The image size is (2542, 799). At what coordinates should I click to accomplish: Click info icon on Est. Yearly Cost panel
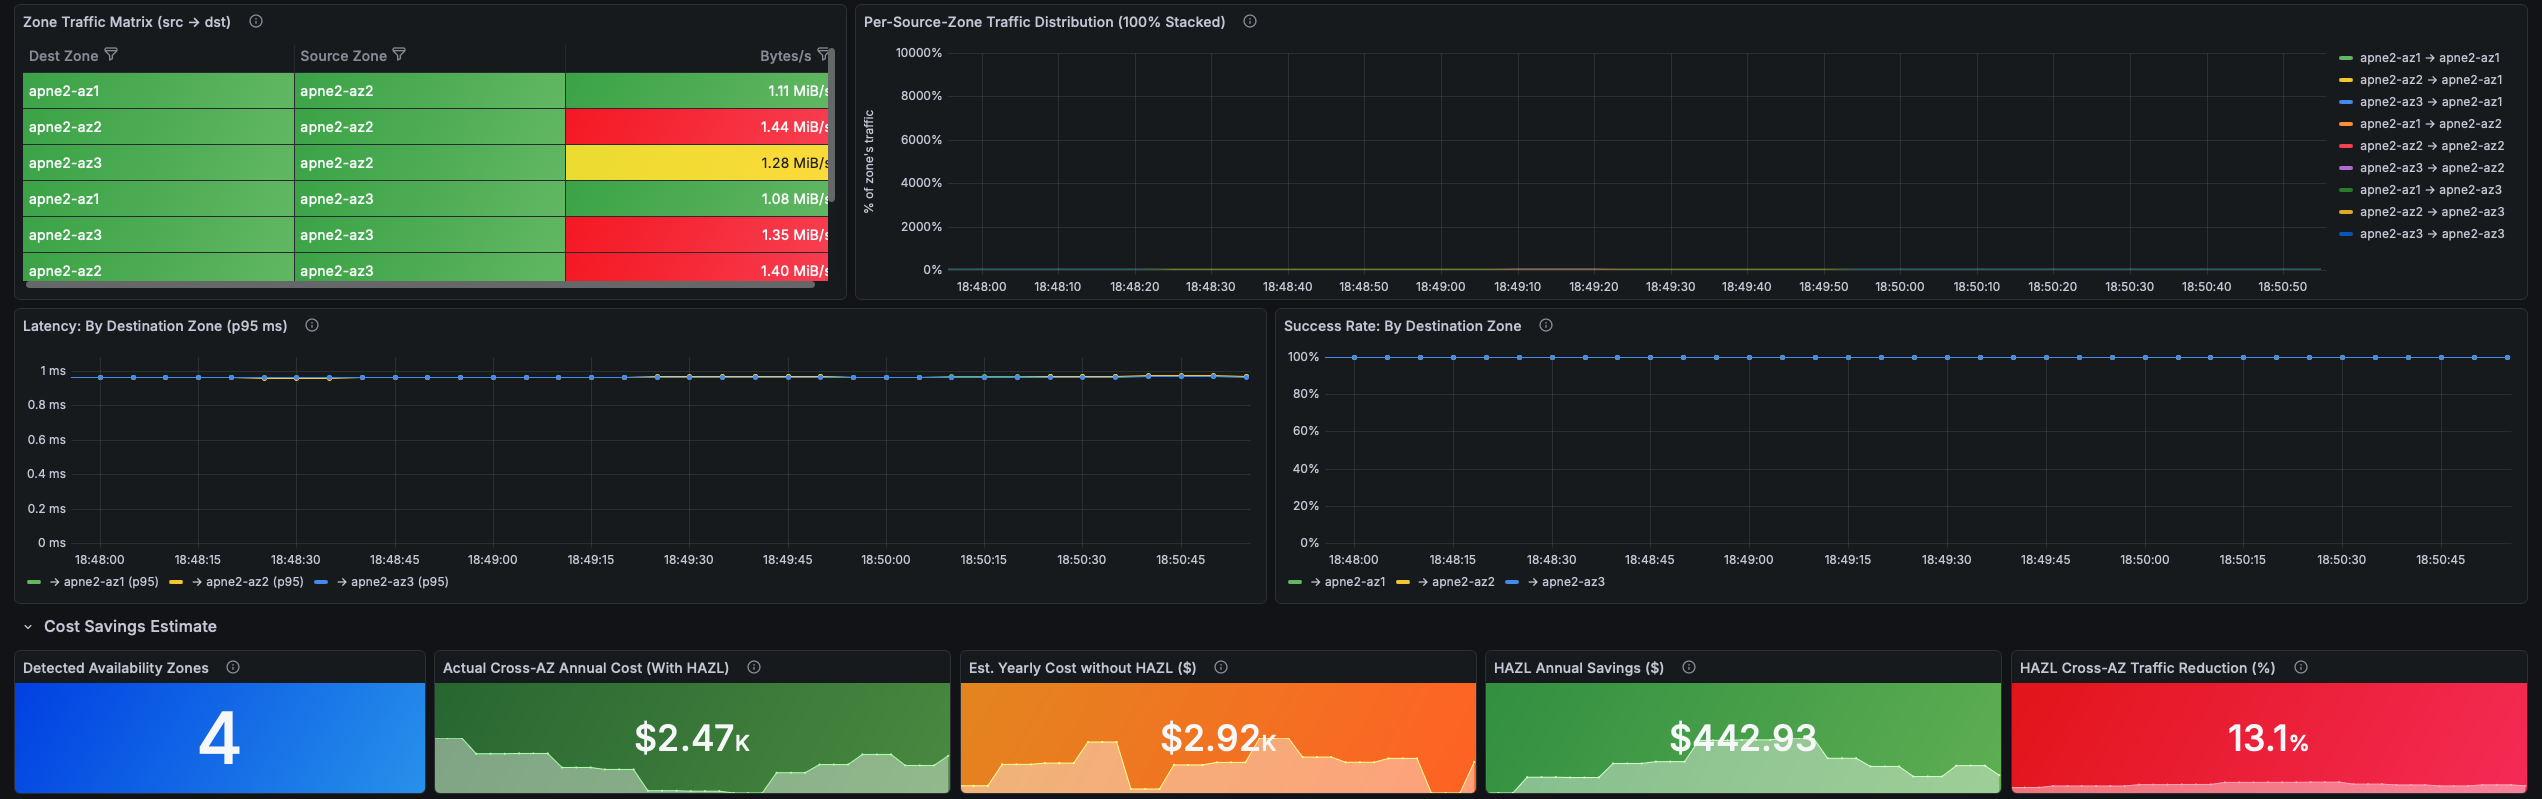(1221, 667)
